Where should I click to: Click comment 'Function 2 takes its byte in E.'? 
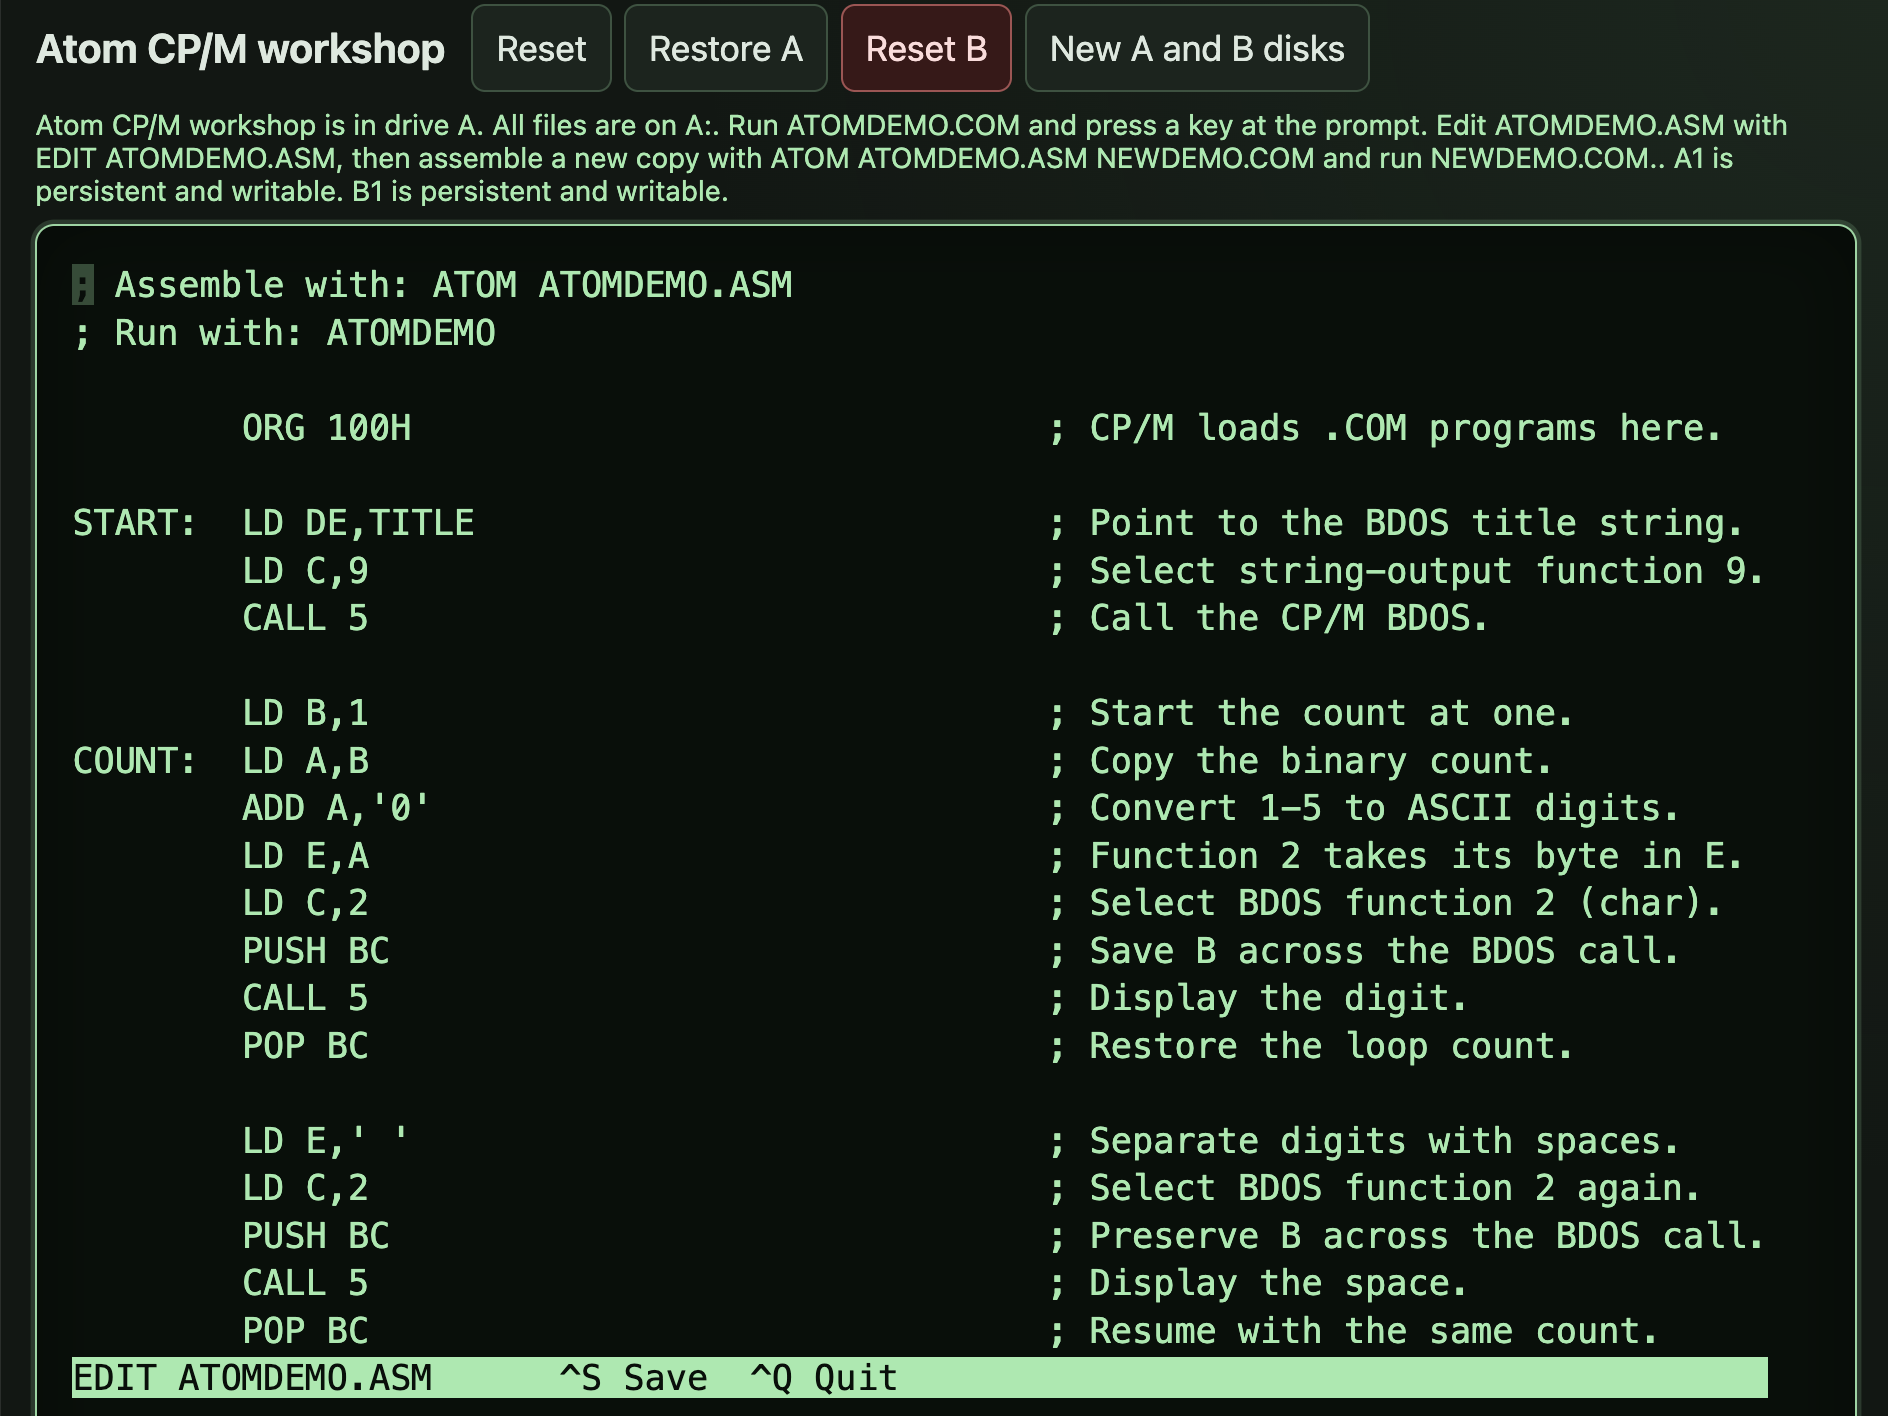pyautogui.click(x=1416, y=856)
